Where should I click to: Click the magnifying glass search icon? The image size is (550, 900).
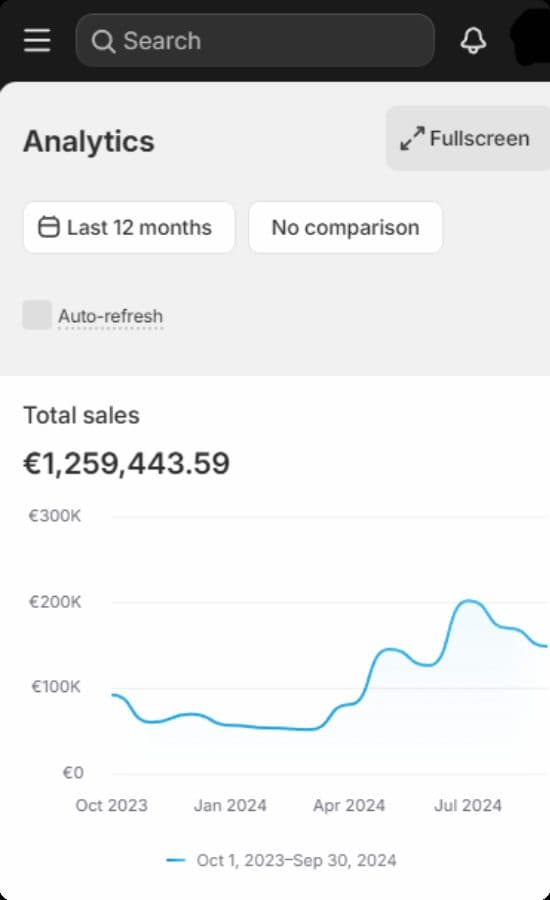tap(103, 41)
